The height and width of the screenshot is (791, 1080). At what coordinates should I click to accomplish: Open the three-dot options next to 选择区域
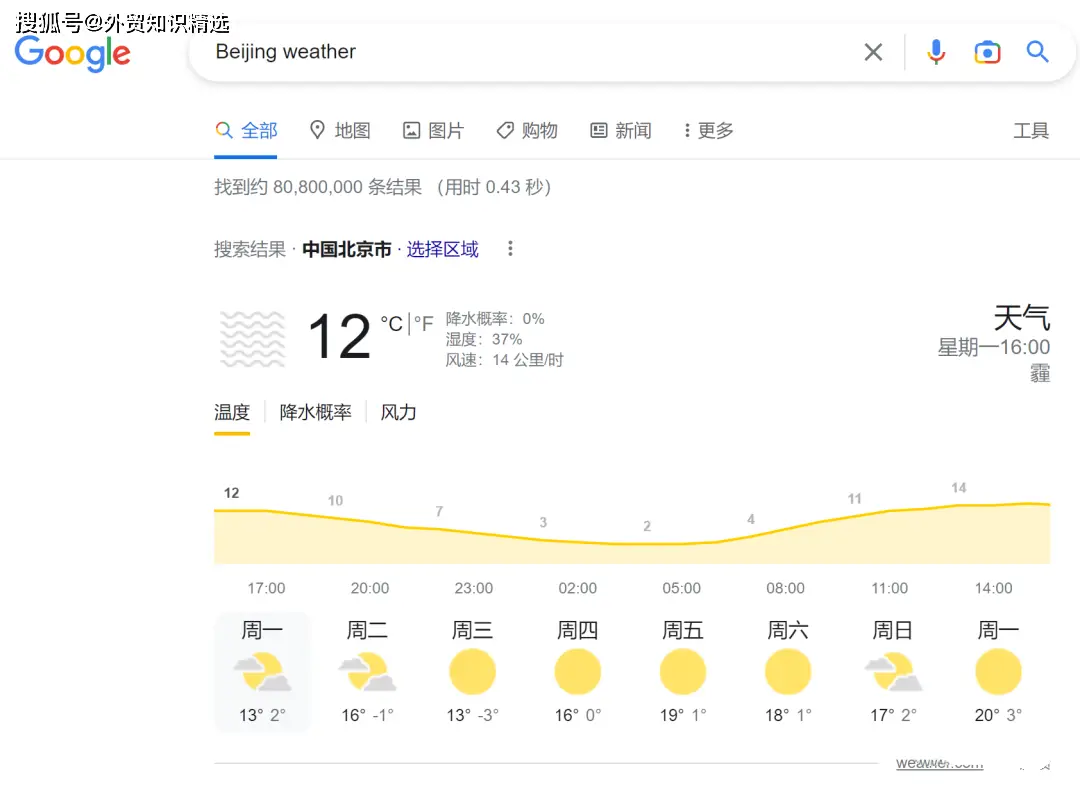[x=510, y=248]
